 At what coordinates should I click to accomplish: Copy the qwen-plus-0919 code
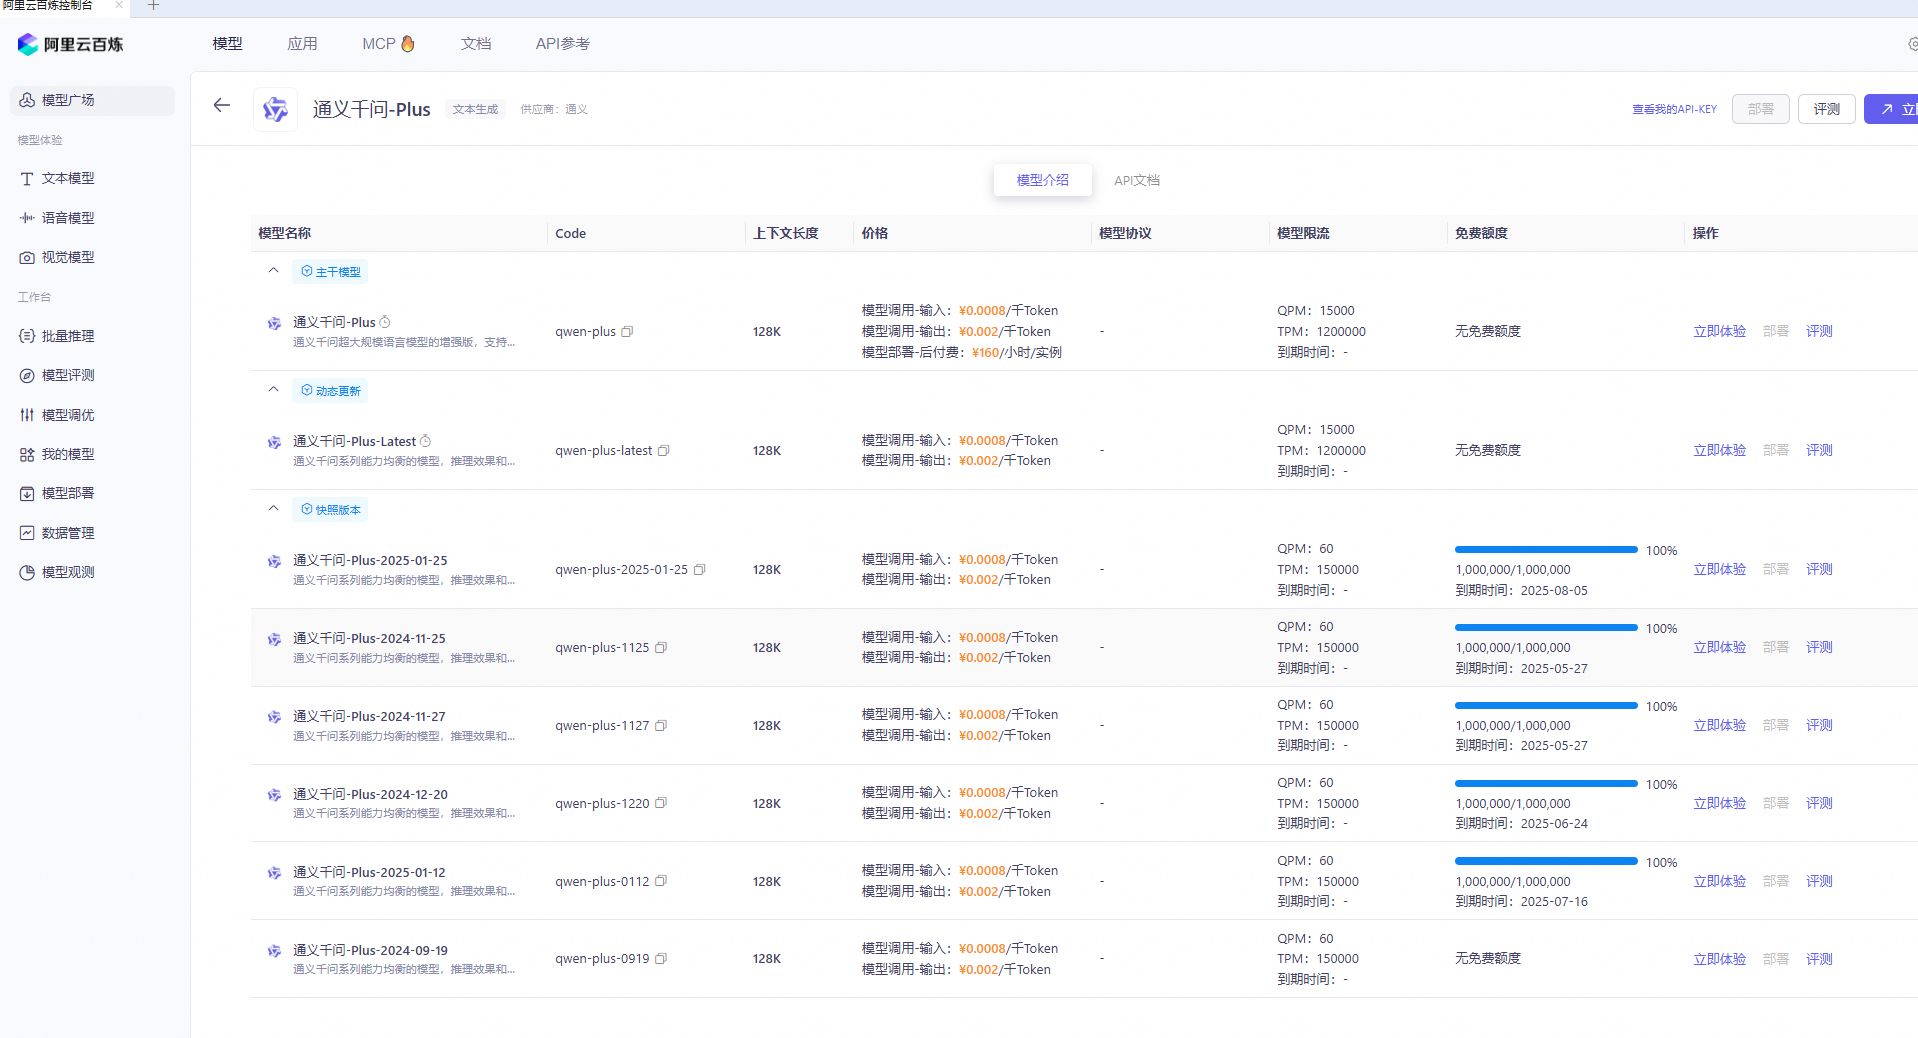point(660,959)
